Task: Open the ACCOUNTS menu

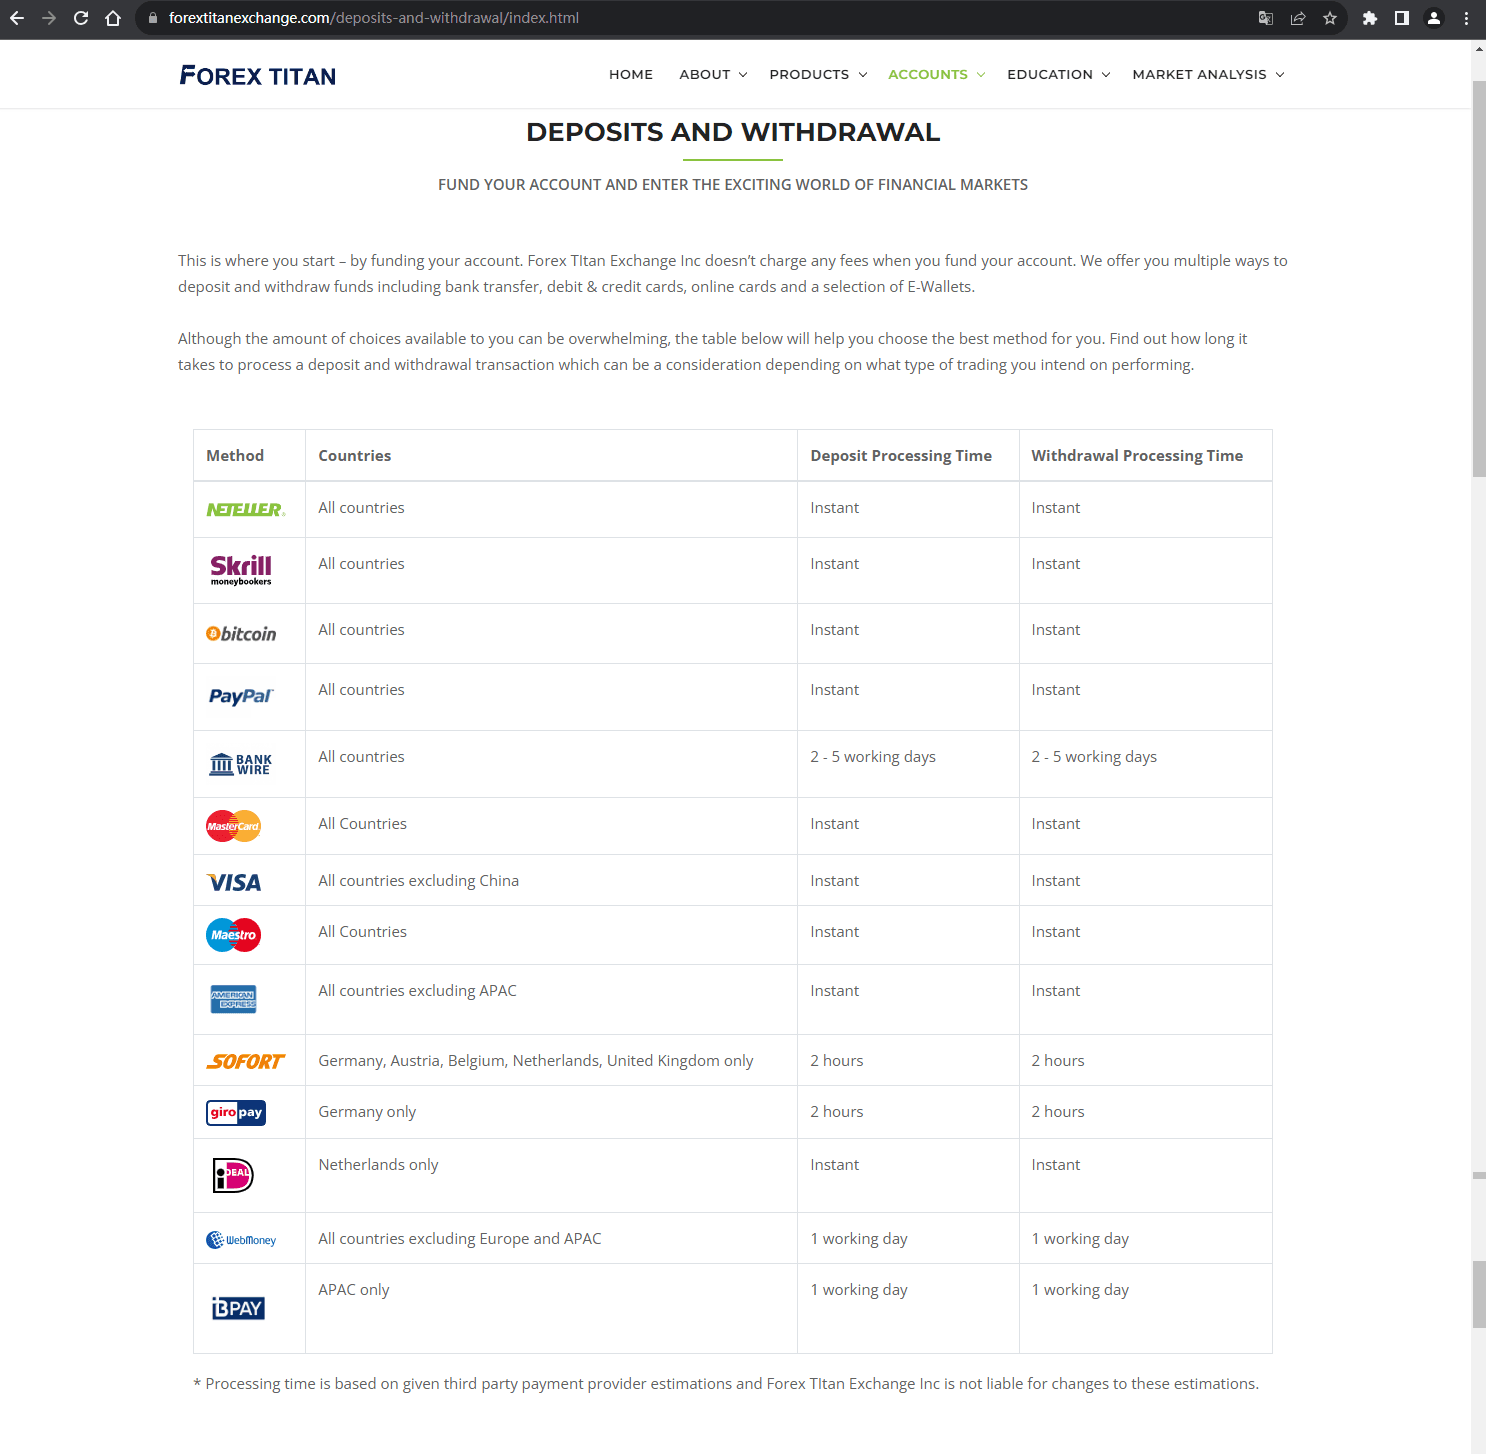Action: (x=928, y=74)
